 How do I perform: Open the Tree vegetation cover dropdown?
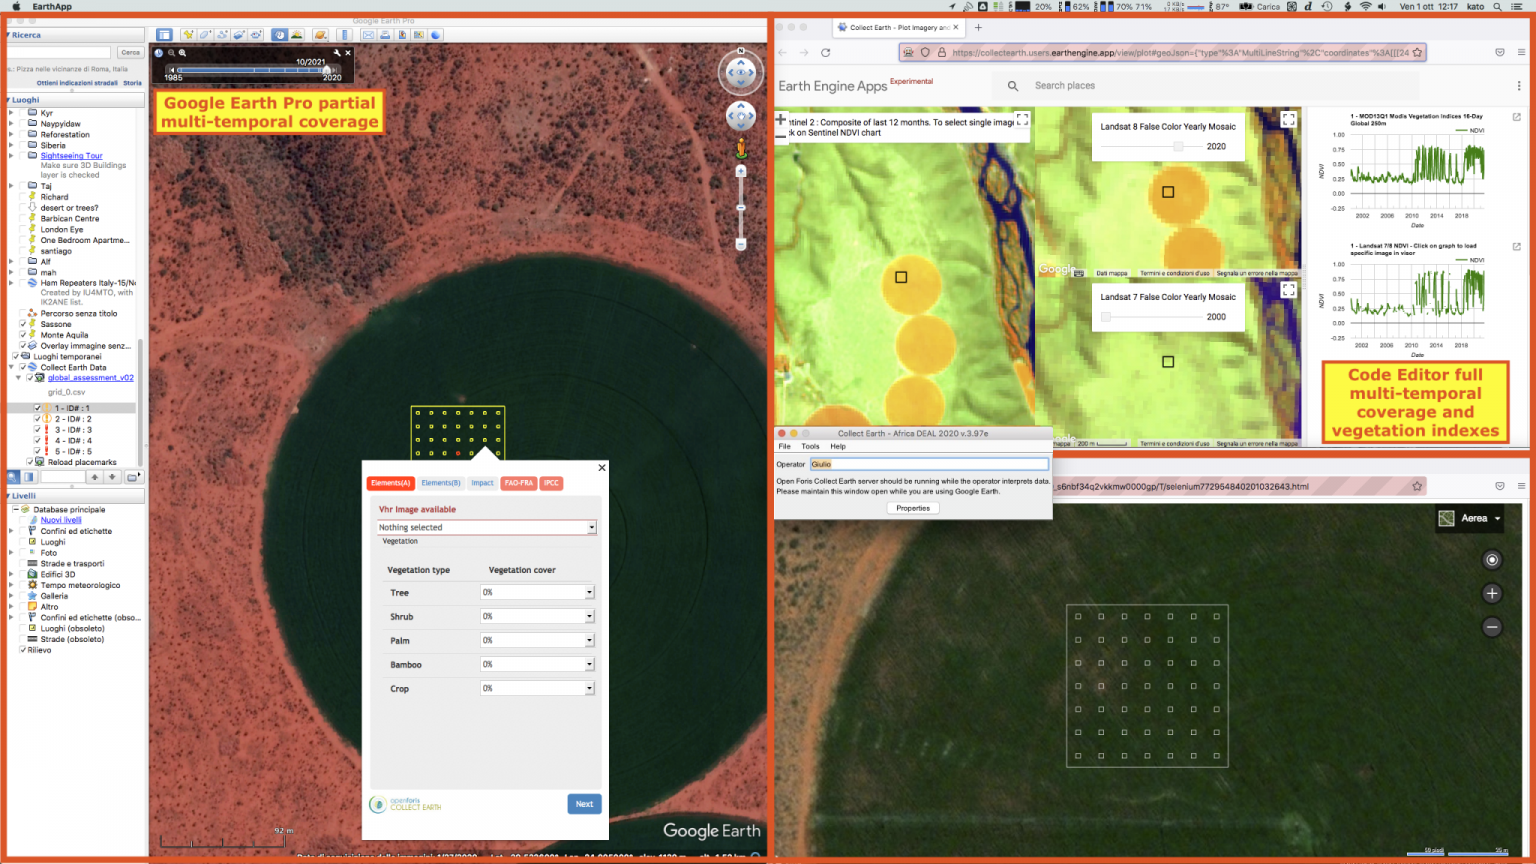click(537, 591)
